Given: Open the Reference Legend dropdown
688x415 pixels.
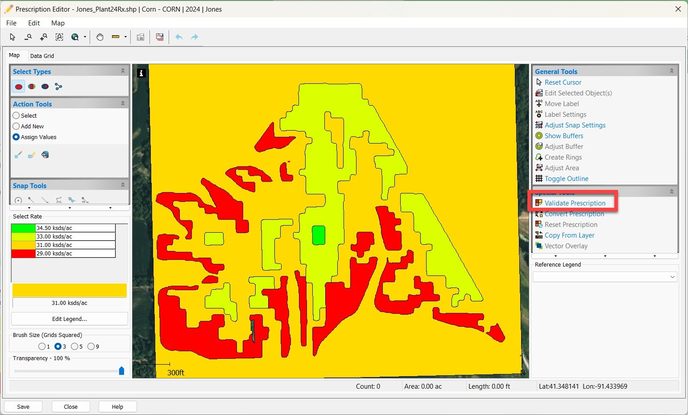Looking at the screenshot, I should 672,277.
